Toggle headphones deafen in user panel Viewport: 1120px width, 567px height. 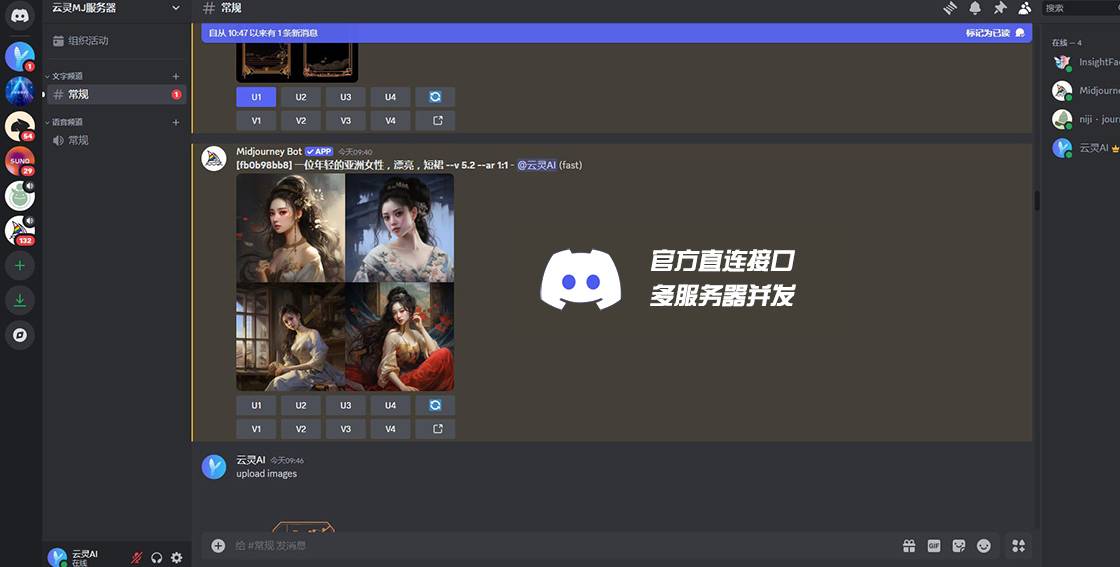point(156,558)
